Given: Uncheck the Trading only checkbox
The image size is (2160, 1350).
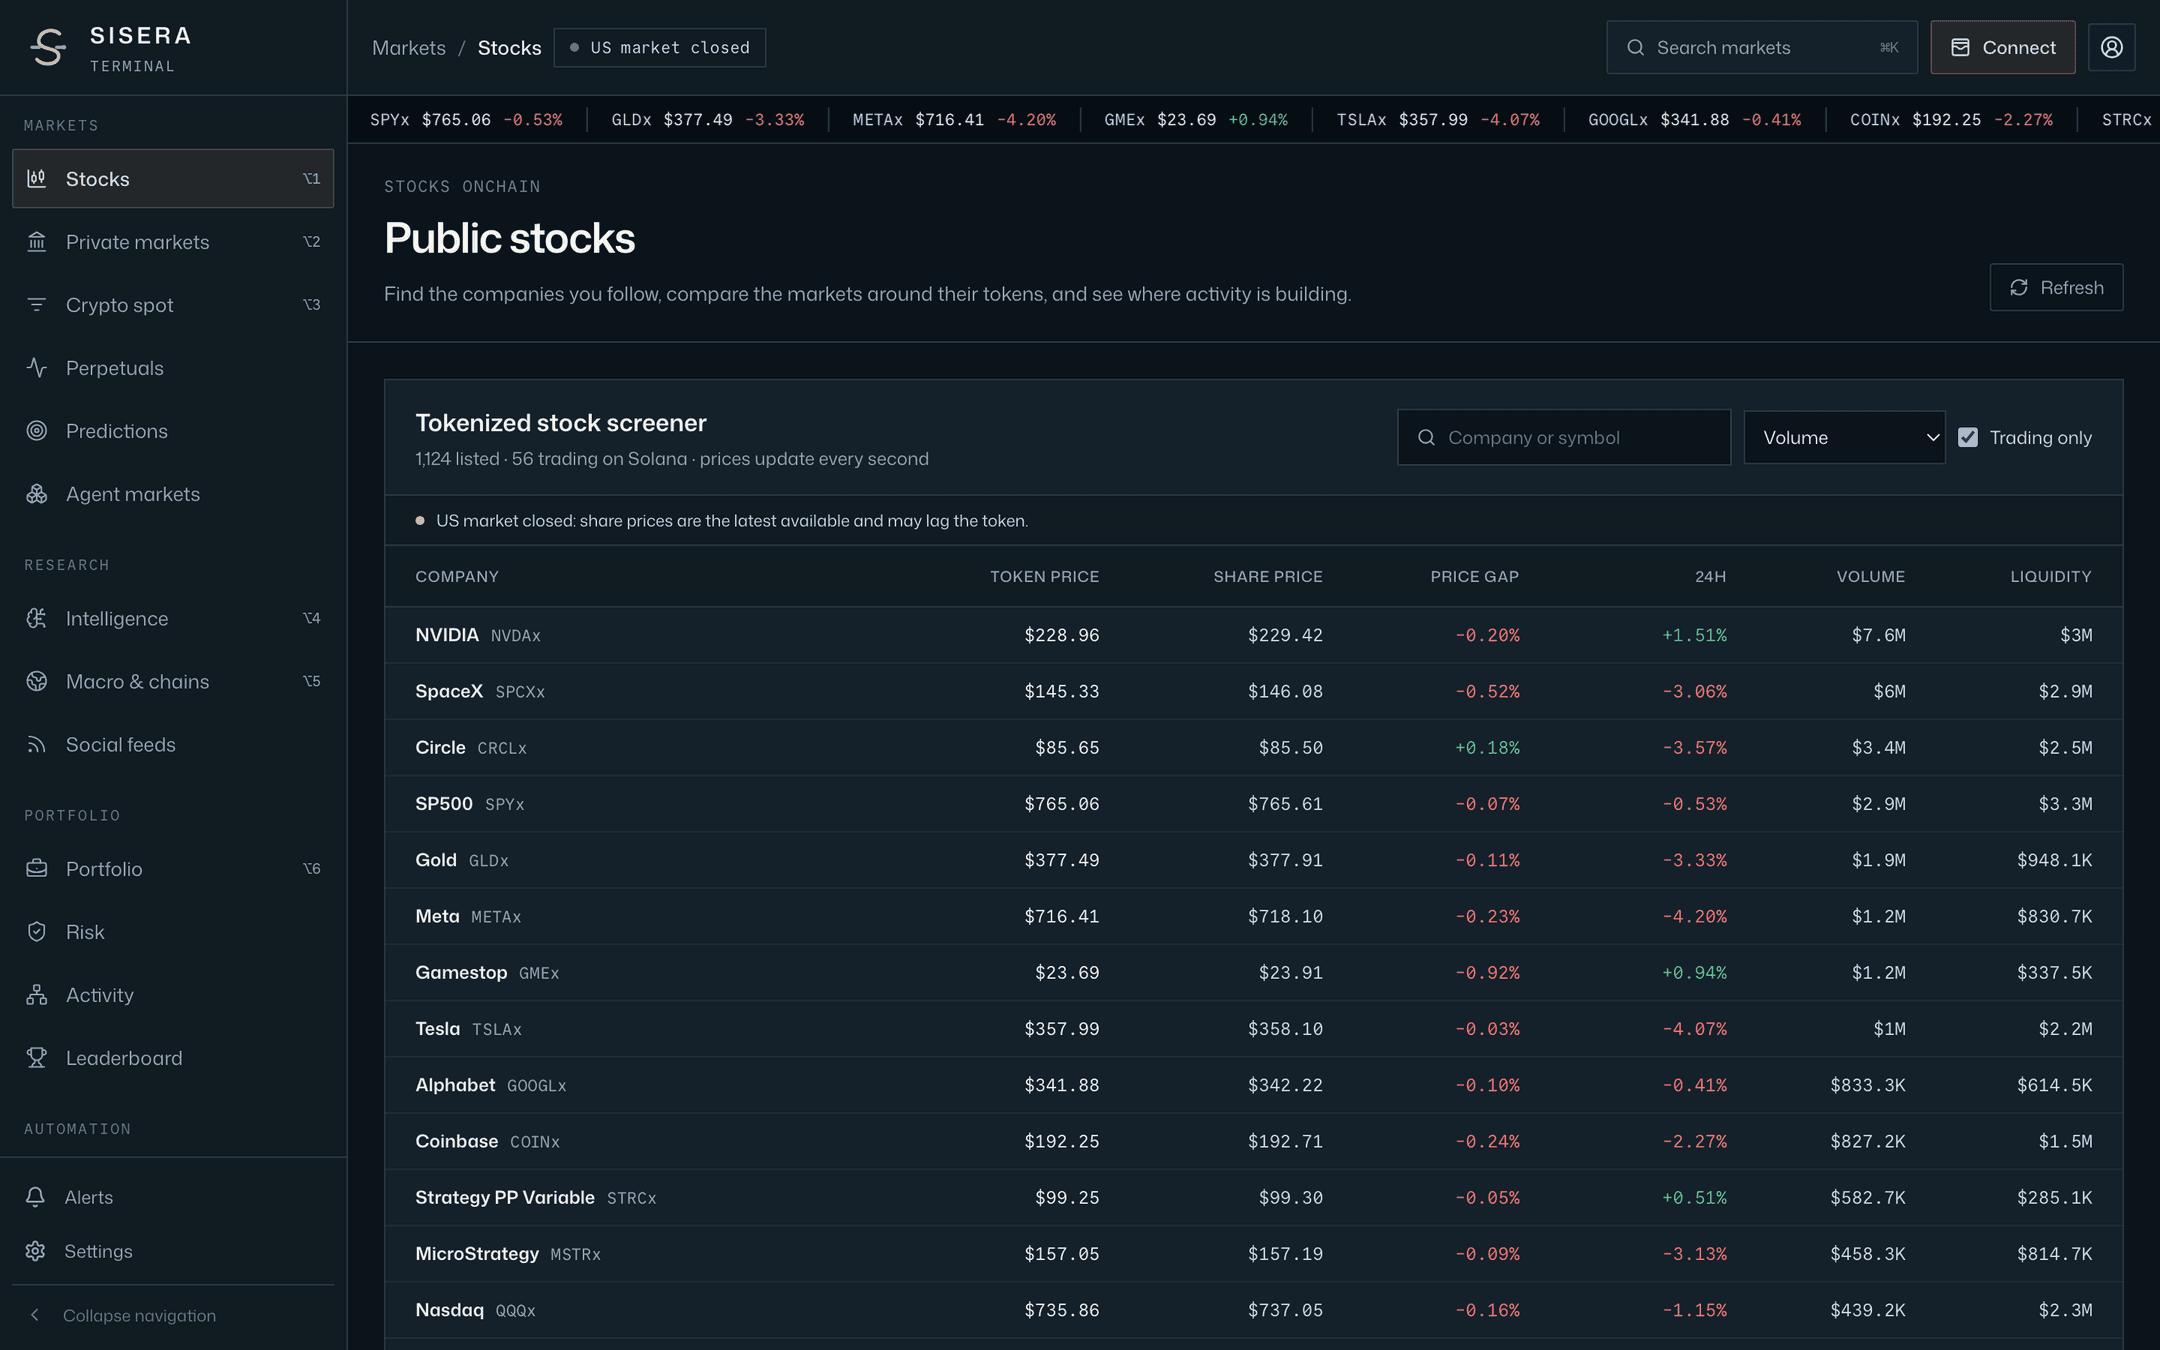Looking at the screenshot, I should pos(1967,437).
